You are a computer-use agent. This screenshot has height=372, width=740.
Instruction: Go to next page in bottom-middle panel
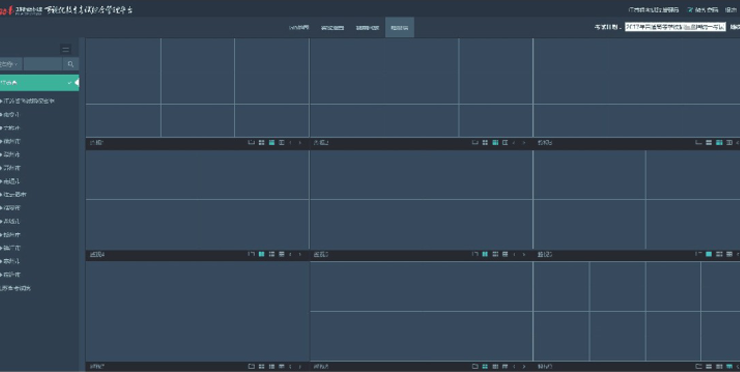pyautogui.click(x=523, y=366)
